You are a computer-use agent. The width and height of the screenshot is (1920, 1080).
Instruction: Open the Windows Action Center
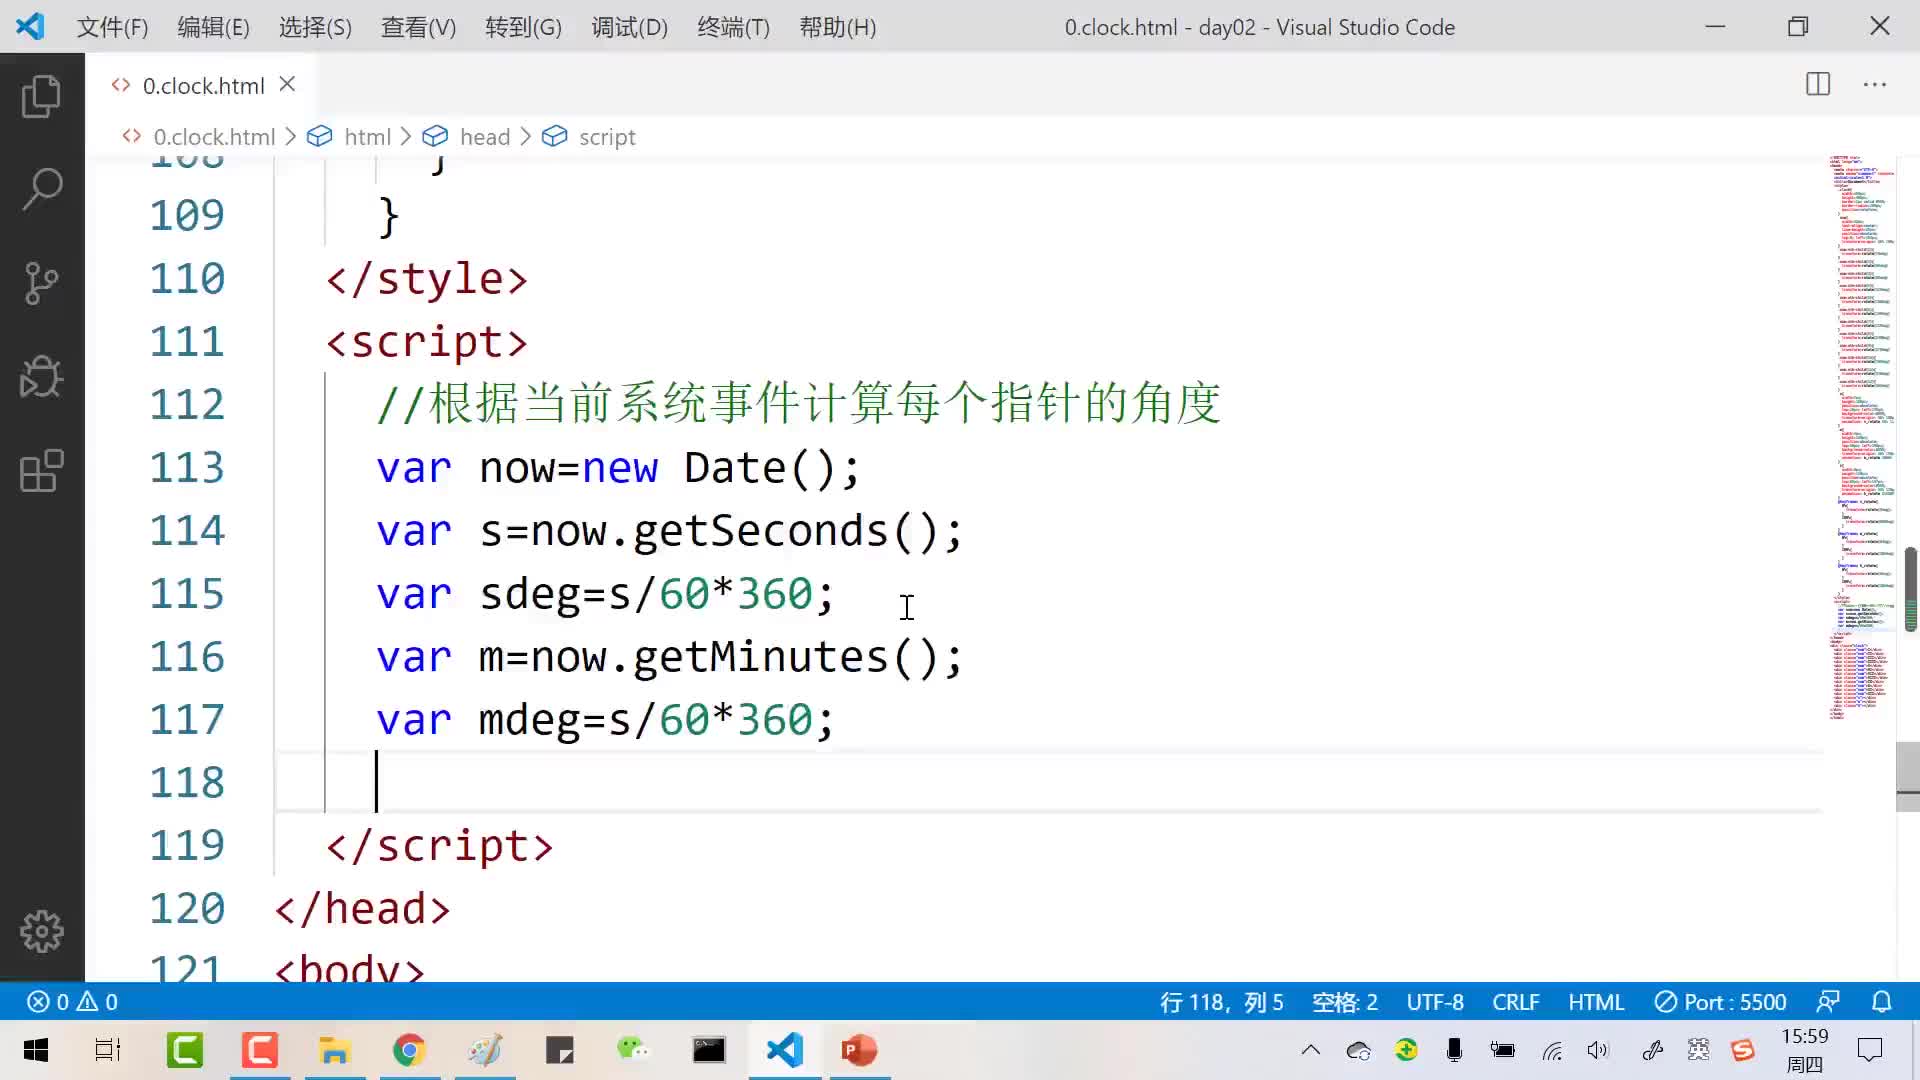(1870, 1050)
